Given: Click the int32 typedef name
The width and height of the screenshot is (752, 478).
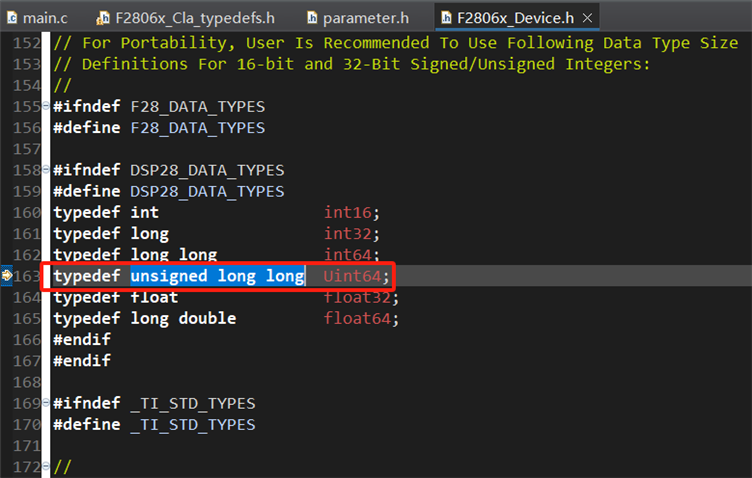Looking at the screenshot, I should [348, 234].
